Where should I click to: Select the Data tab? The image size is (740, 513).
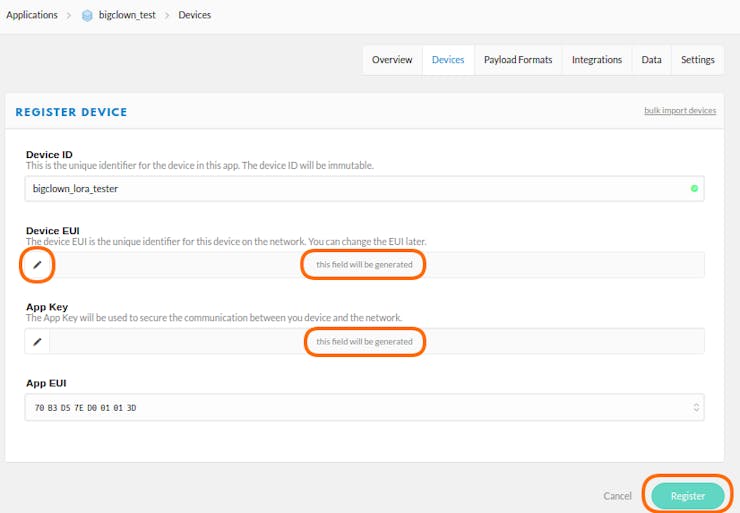point(651,60)
